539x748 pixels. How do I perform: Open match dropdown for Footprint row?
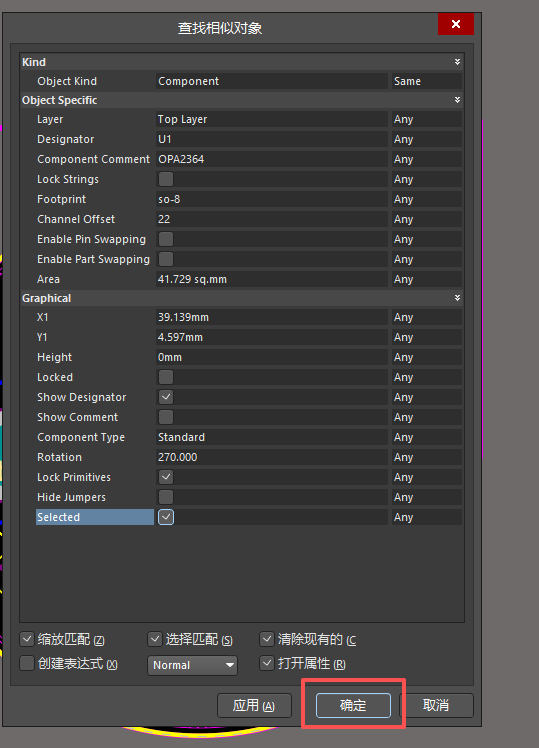pyautogui.click(x=427, y=199)
